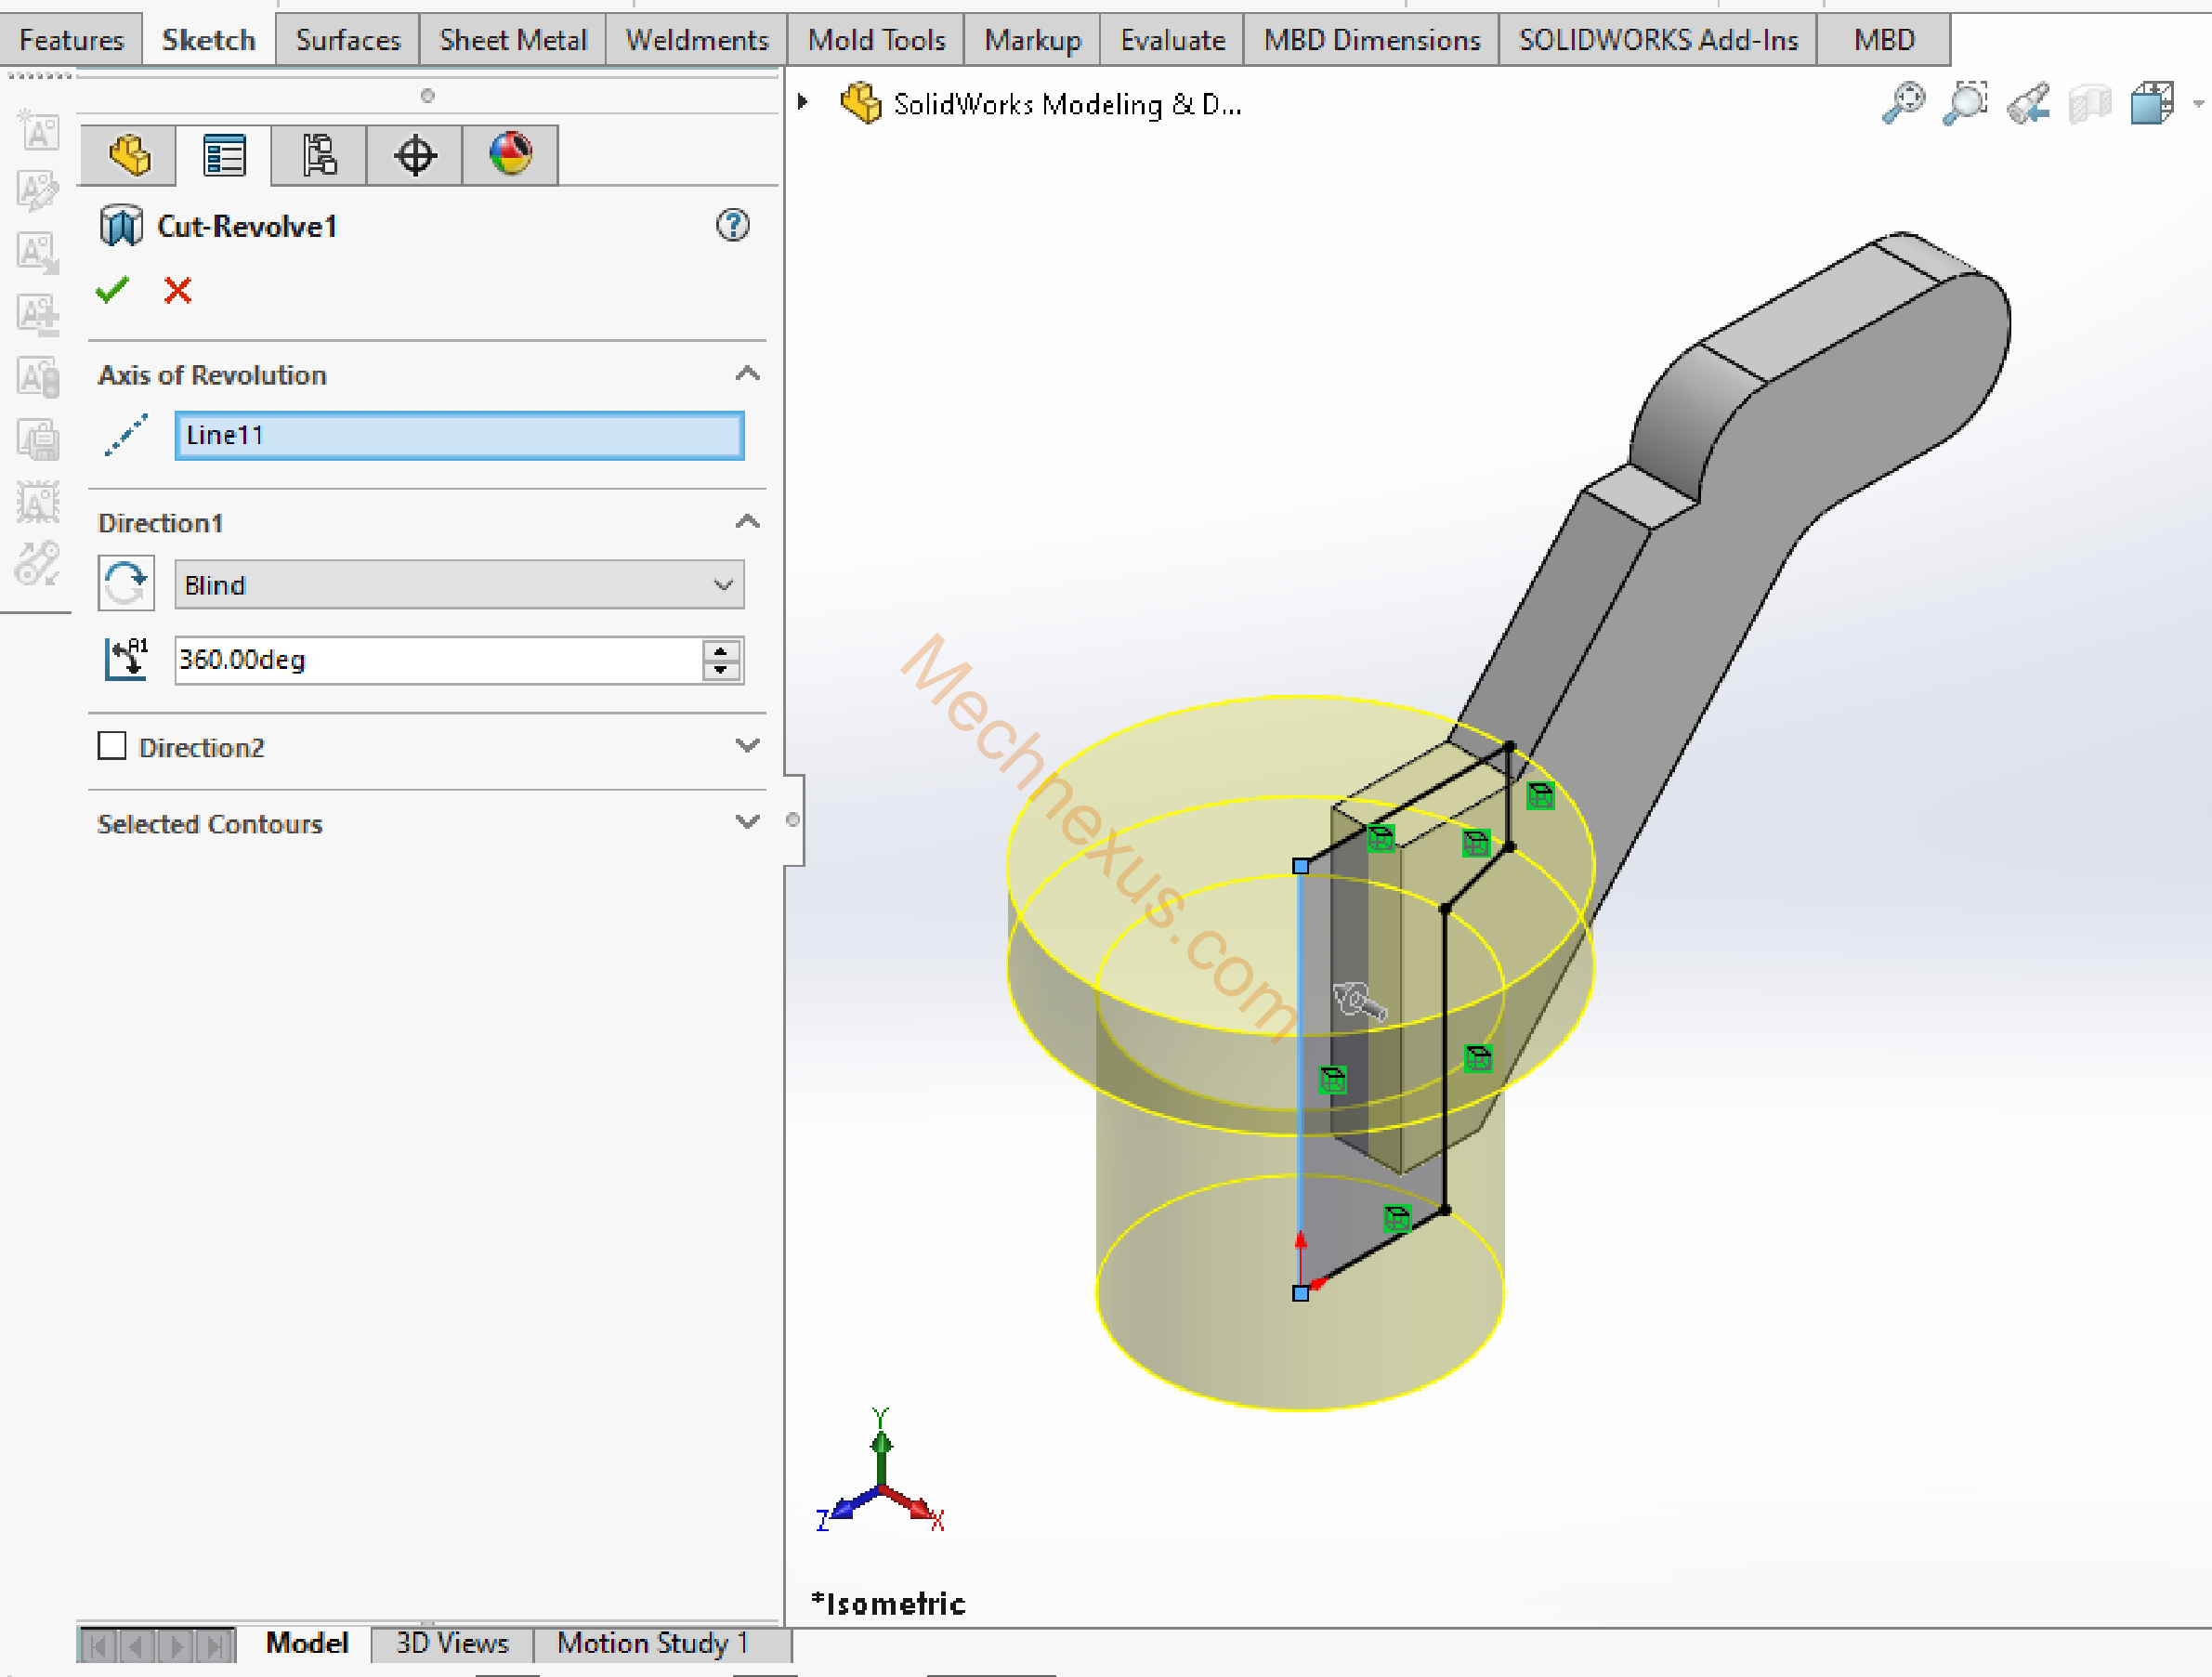The width and height of the screenshot is (2212, 1677).
Task: Accept the cut with green checkmark
Action: [112, 290]
